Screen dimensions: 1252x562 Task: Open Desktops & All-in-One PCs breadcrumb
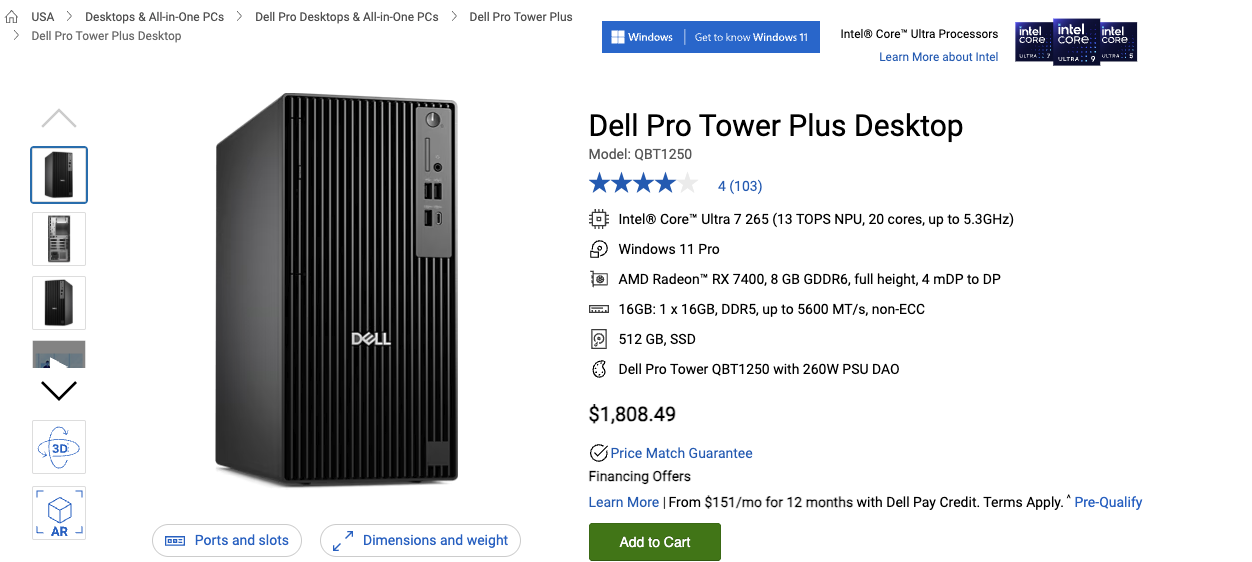pos(154,17)
